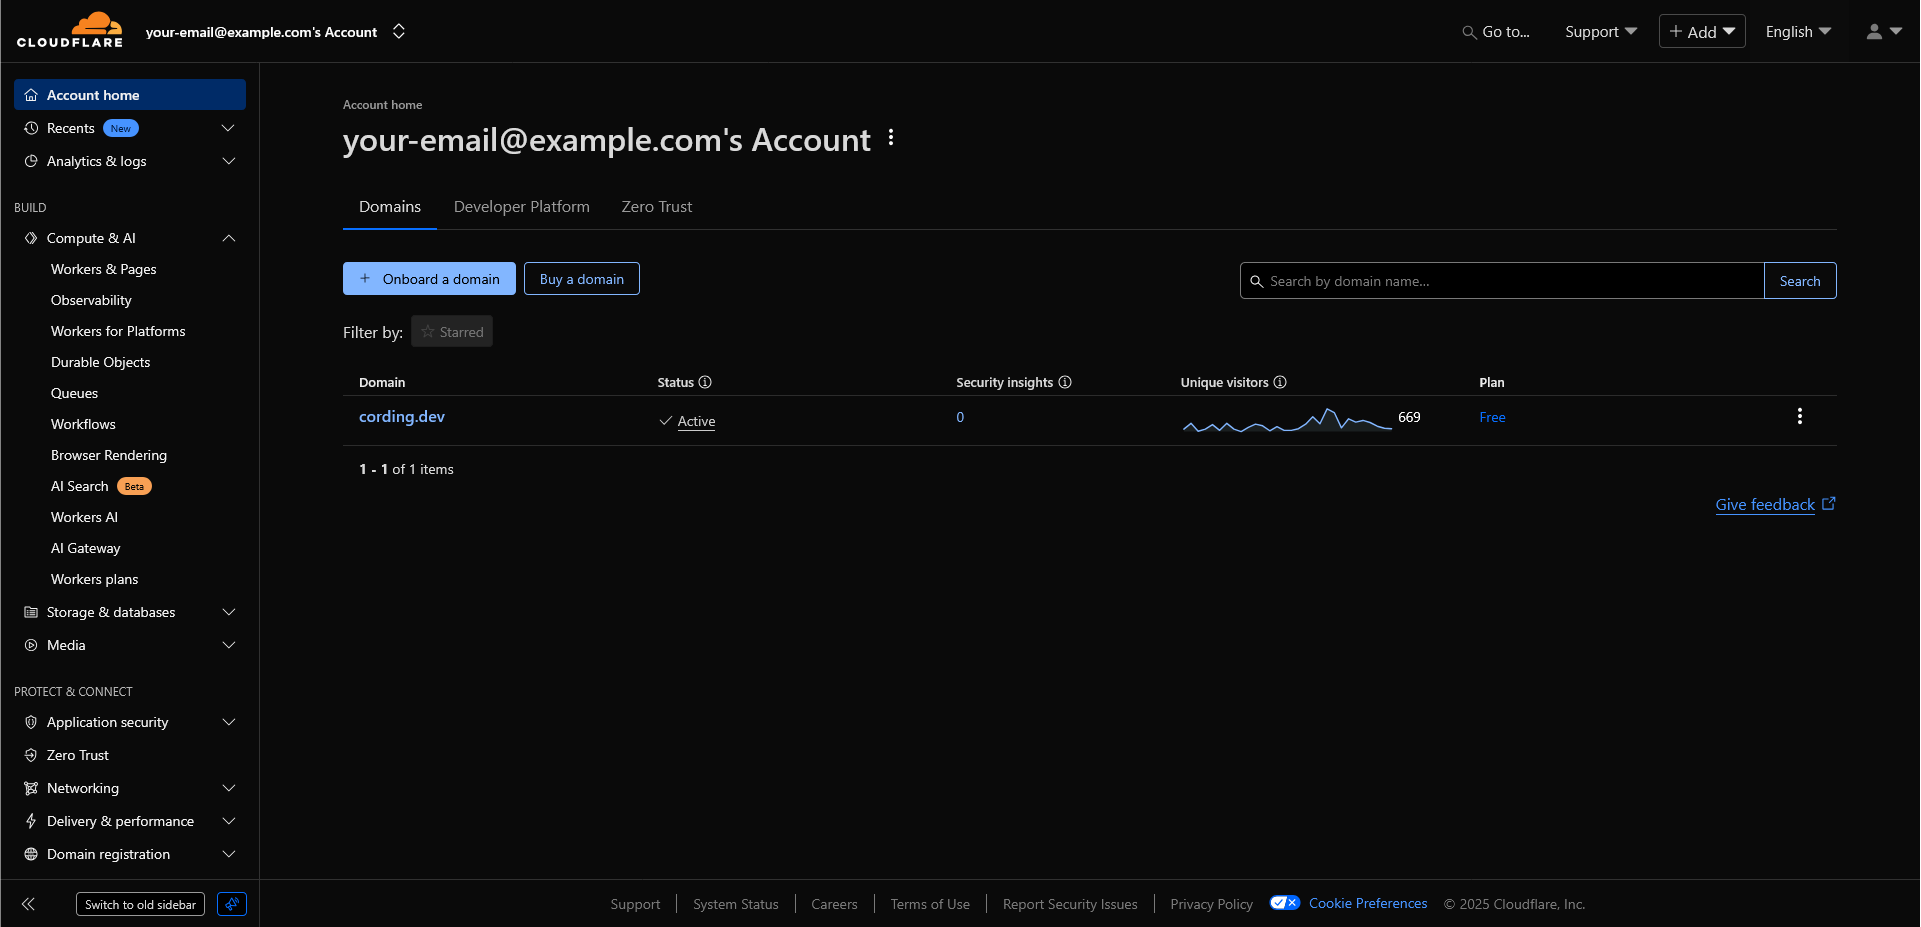Click the Go to search magnifier icon

click(1469, 32)
